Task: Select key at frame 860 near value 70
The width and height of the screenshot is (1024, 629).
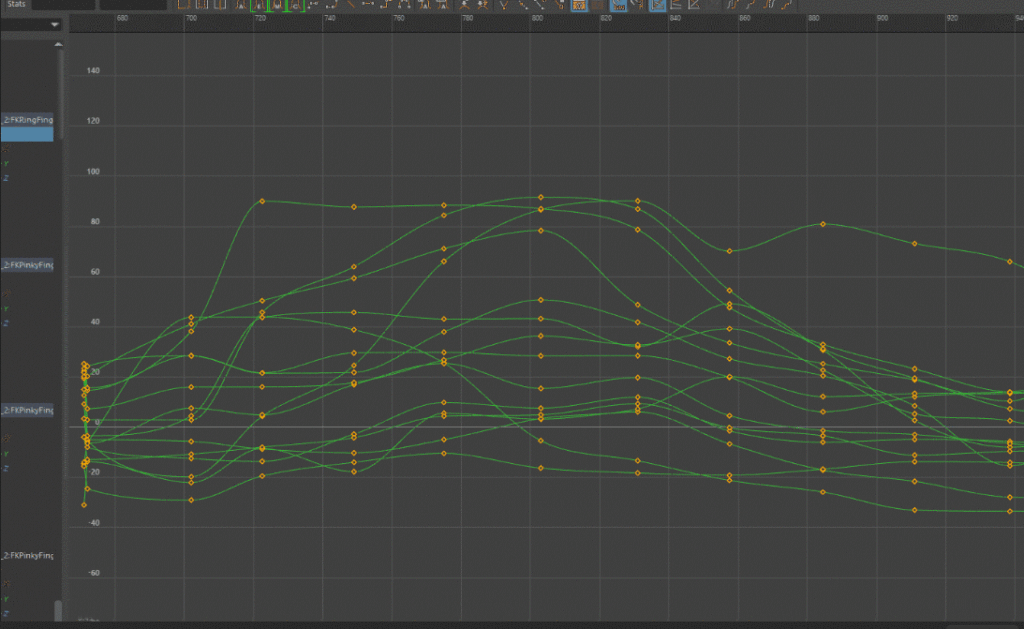Action: pyautogui.click(x=729, y=251)
